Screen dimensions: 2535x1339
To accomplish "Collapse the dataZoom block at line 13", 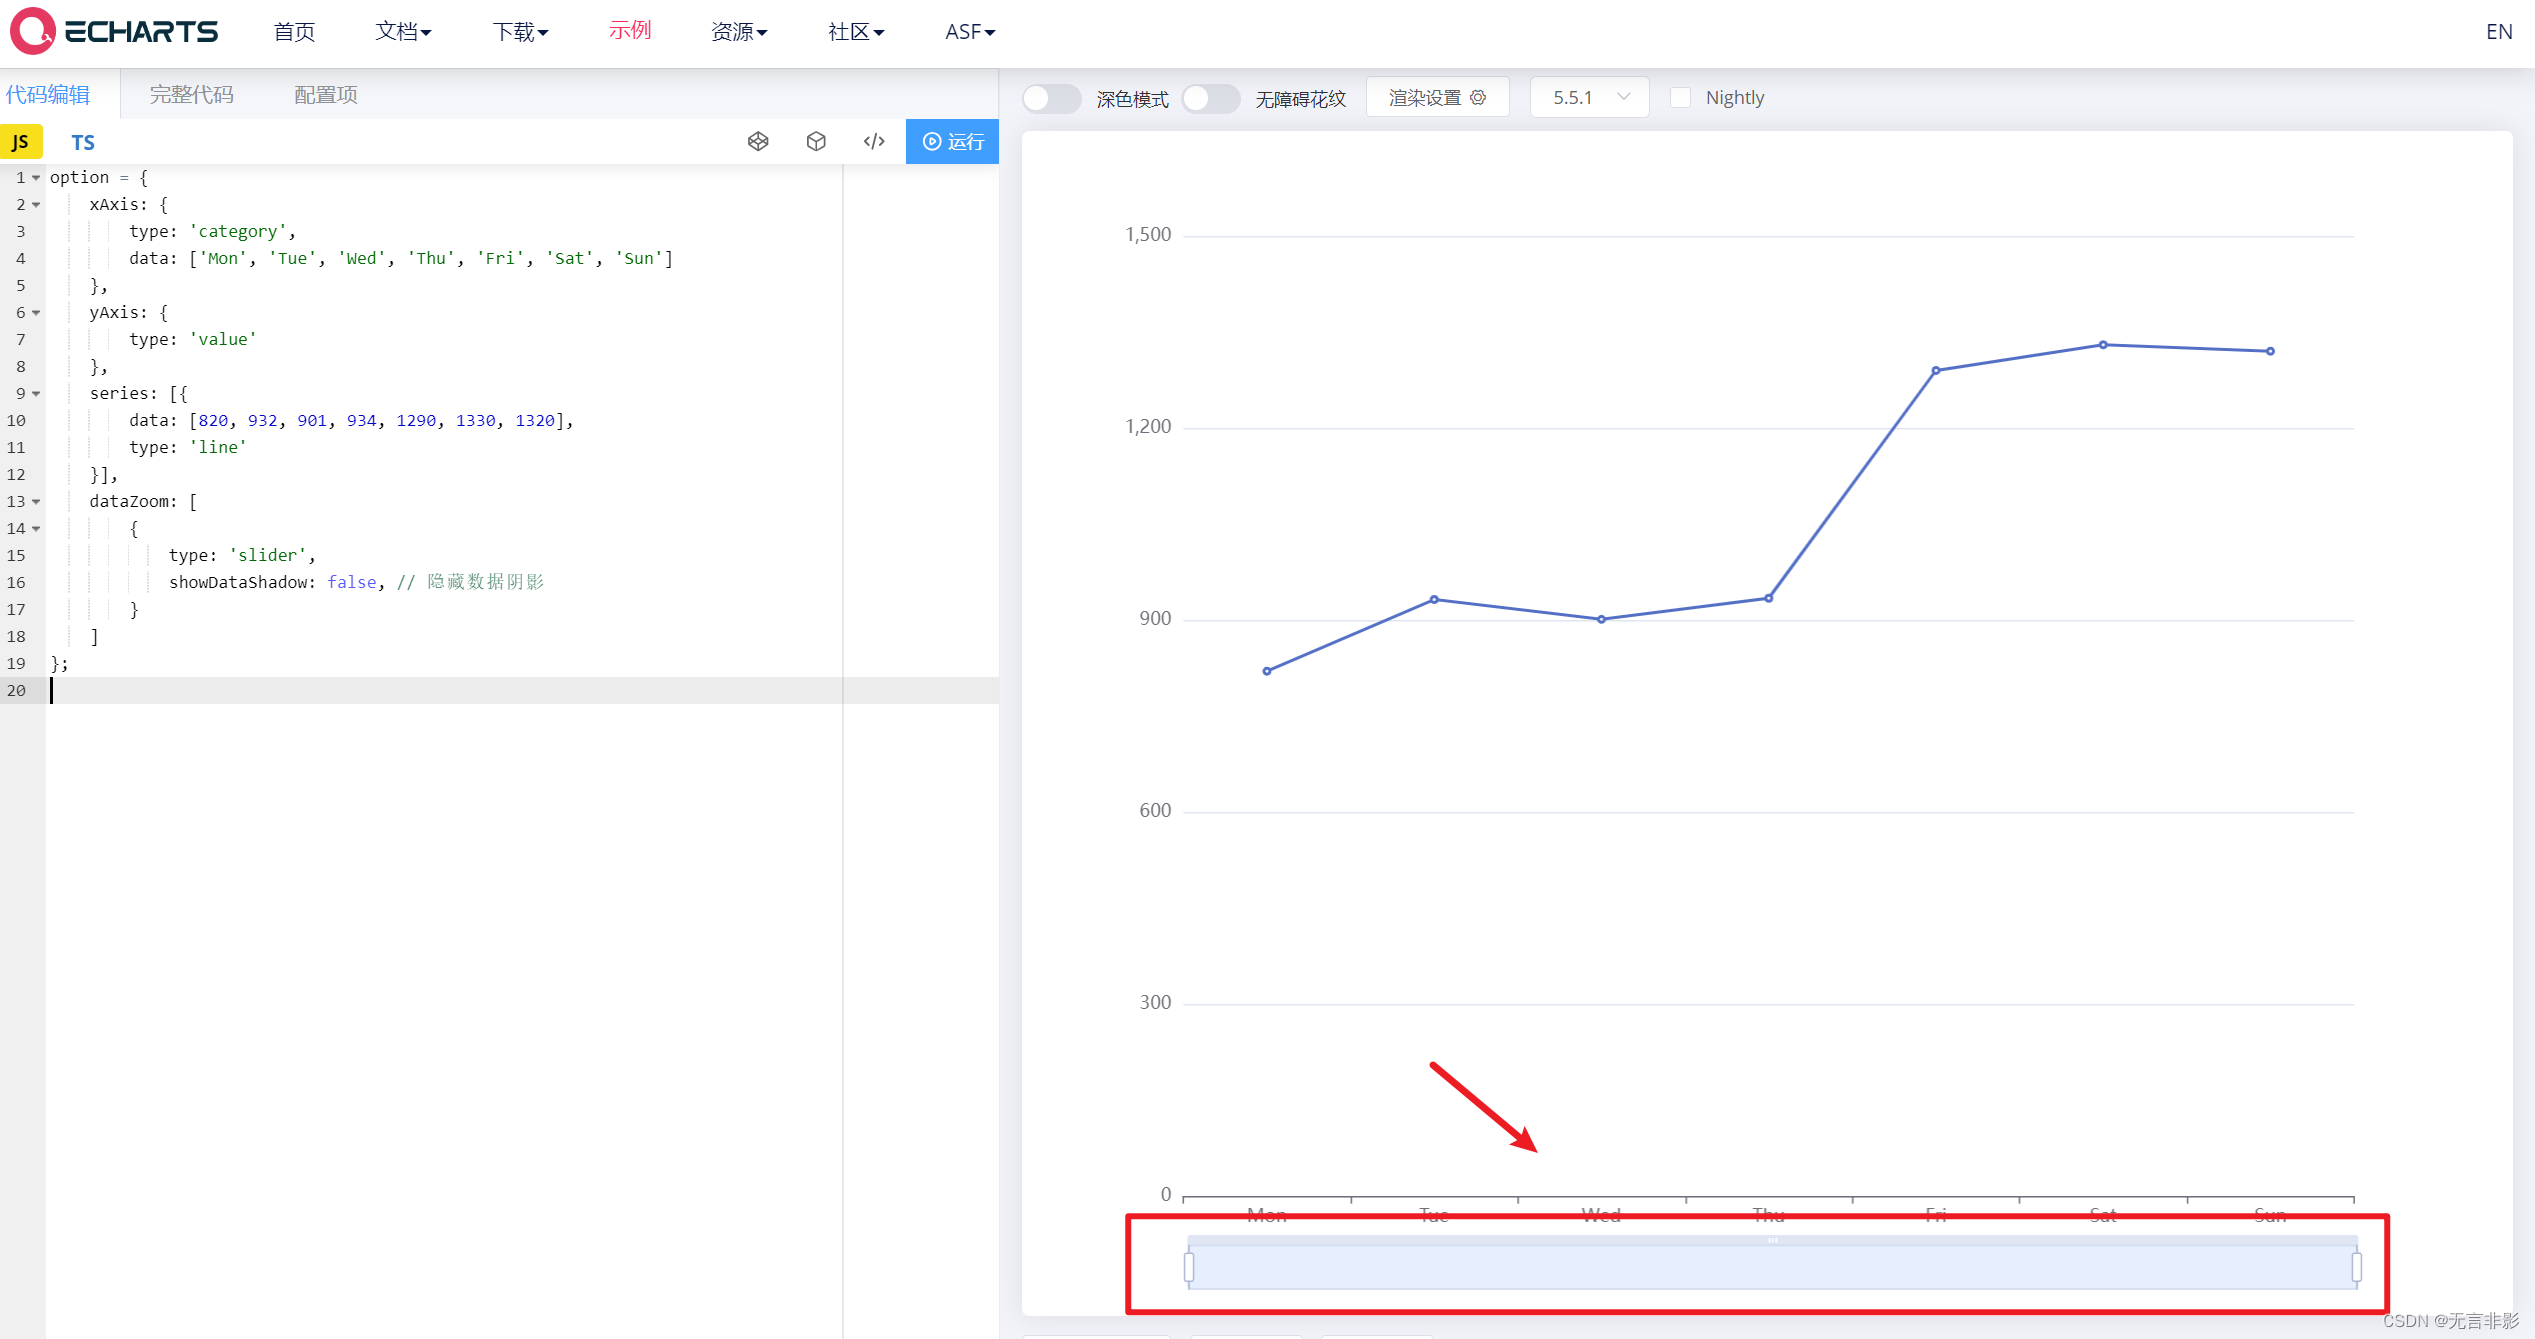I will pyautogui.click(x=36, y=502).
